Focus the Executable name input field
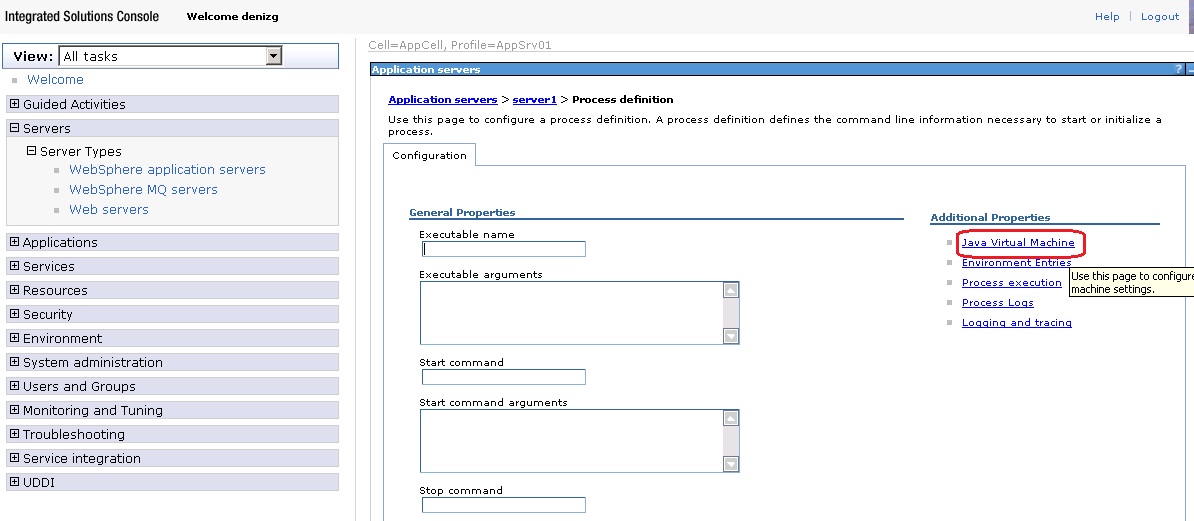Viewport: 1194px width, 521px height. (x=504, y=249)
